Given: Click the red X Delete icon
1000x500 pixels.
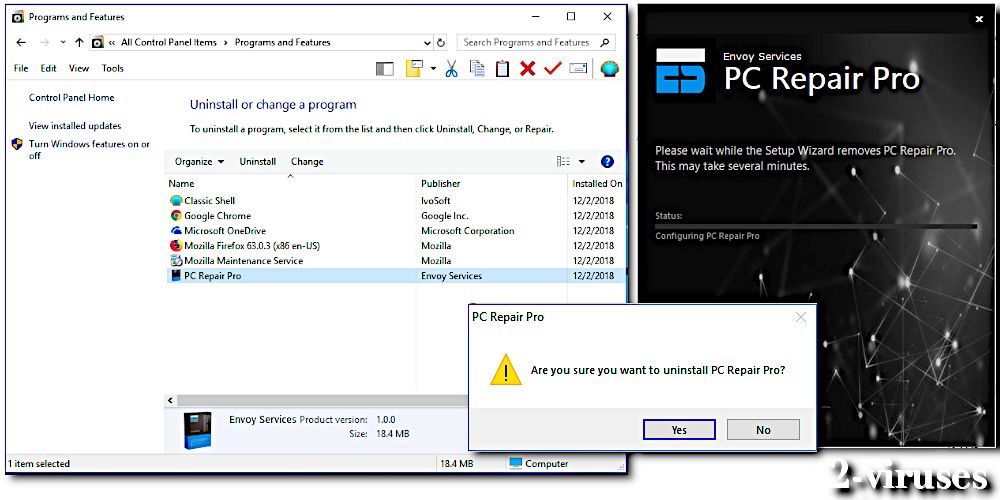Looking at the screenshot, I should pyautogui.click(x=527, y=68).
